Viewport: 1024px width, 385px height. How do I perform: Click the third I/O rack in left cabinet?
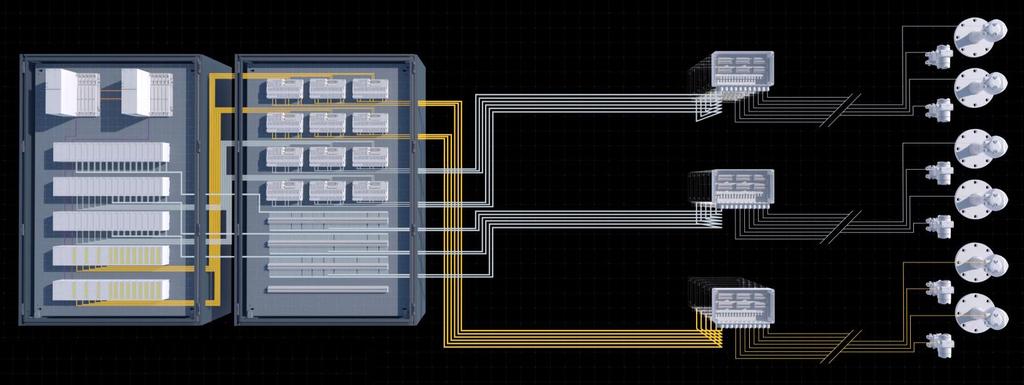click(x=111, y=222)
